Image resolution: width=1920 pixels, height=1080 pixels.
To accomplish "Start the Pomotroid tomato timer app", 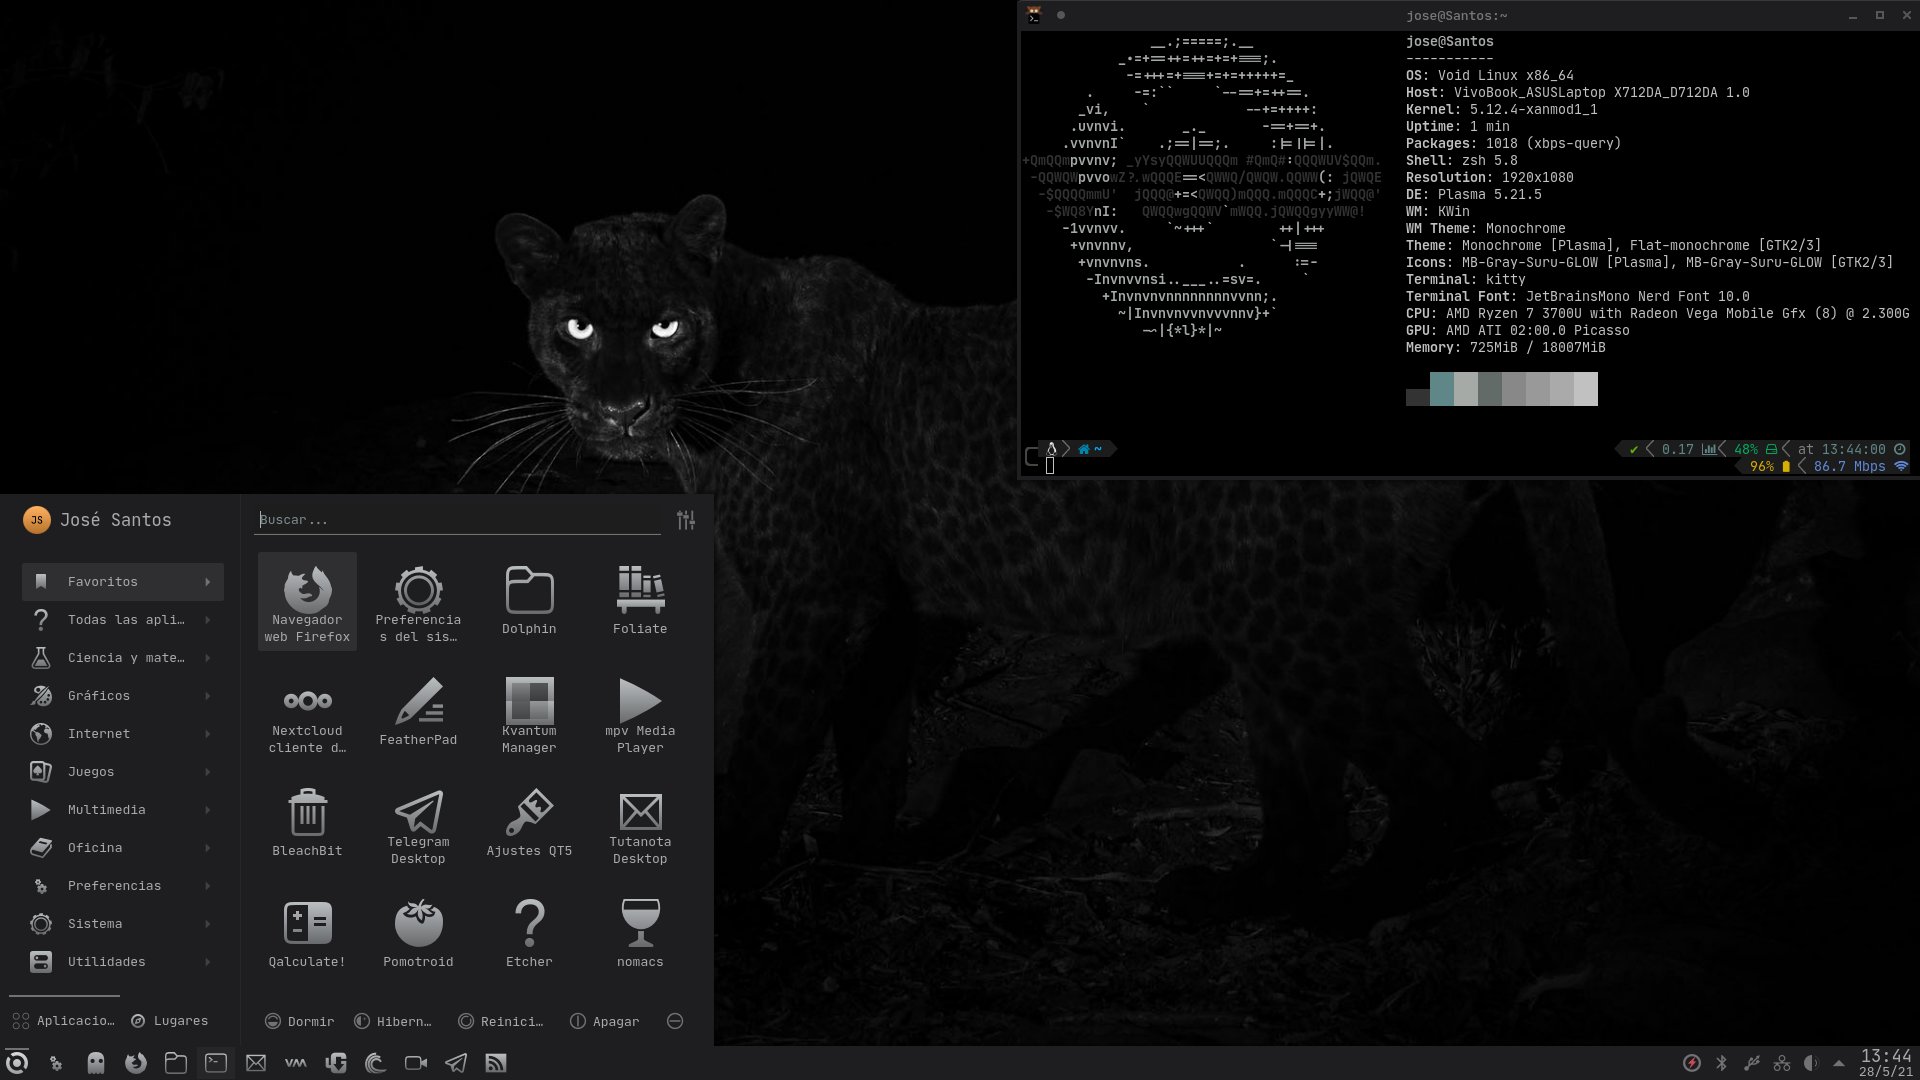I will pos(418,934).
